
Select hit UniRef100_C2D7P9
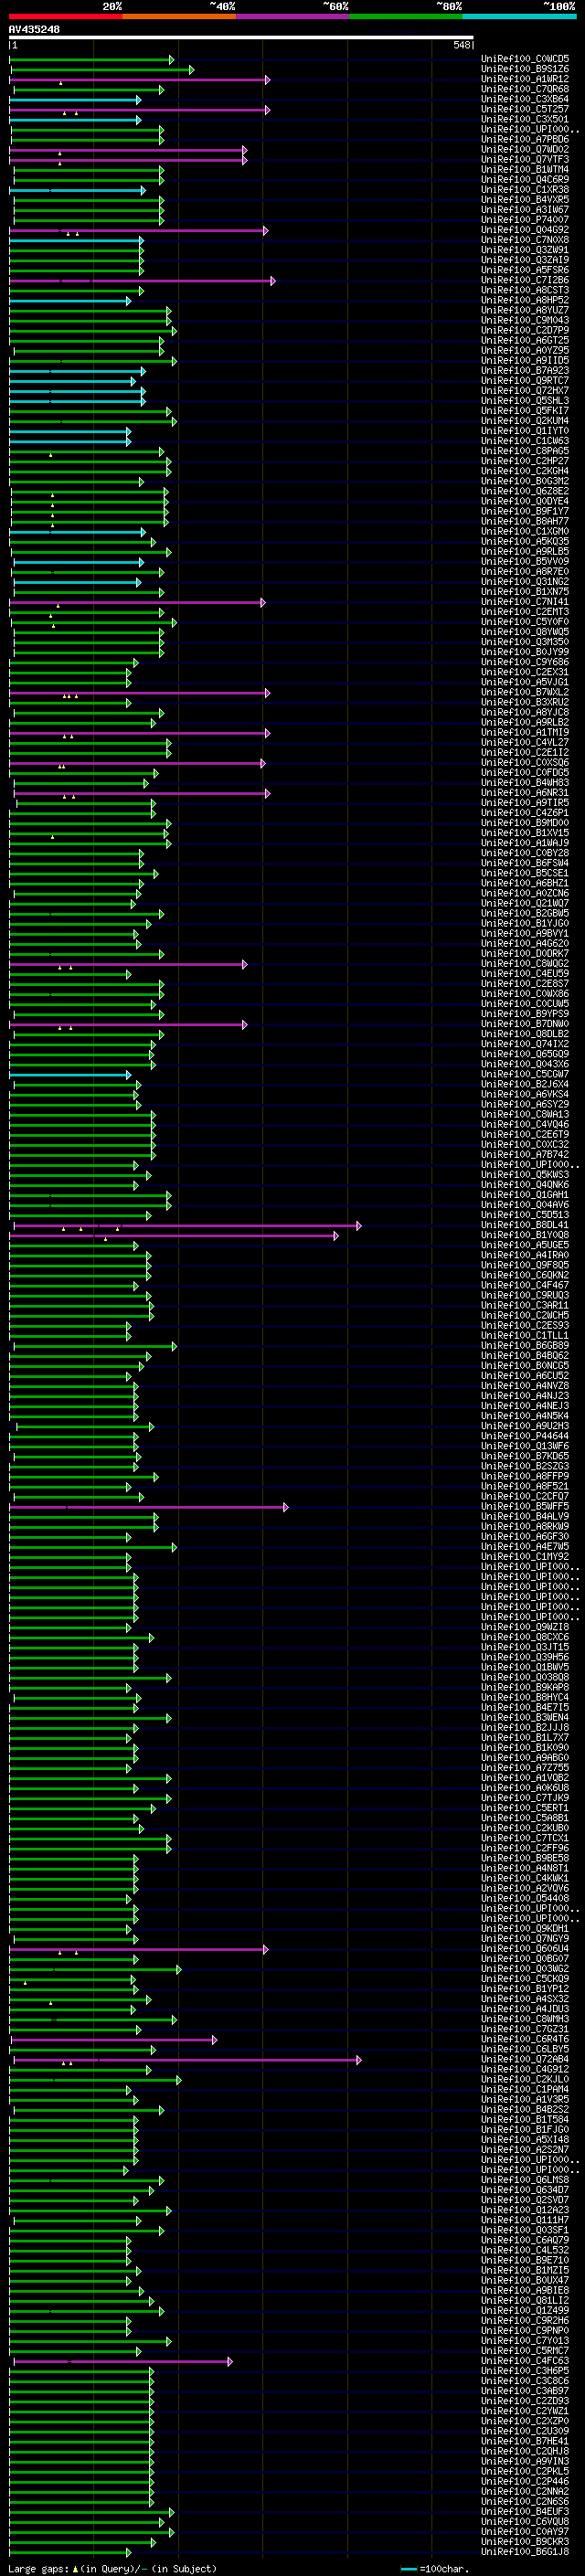(525, 331)
